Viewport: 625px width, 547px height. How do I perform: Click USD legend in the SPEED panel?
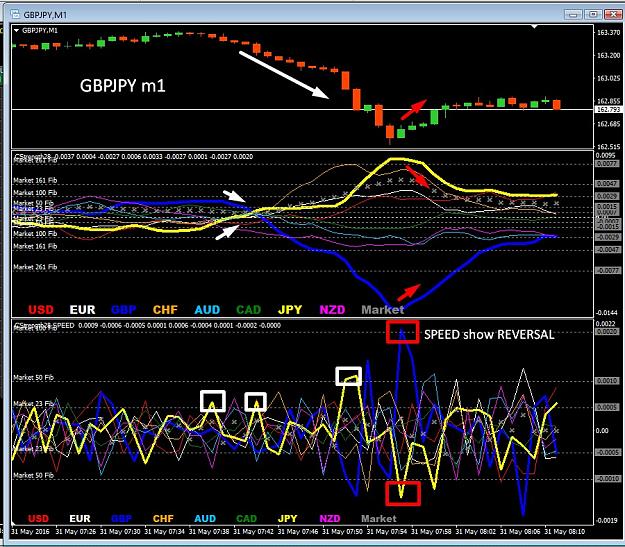coord(38,518)
